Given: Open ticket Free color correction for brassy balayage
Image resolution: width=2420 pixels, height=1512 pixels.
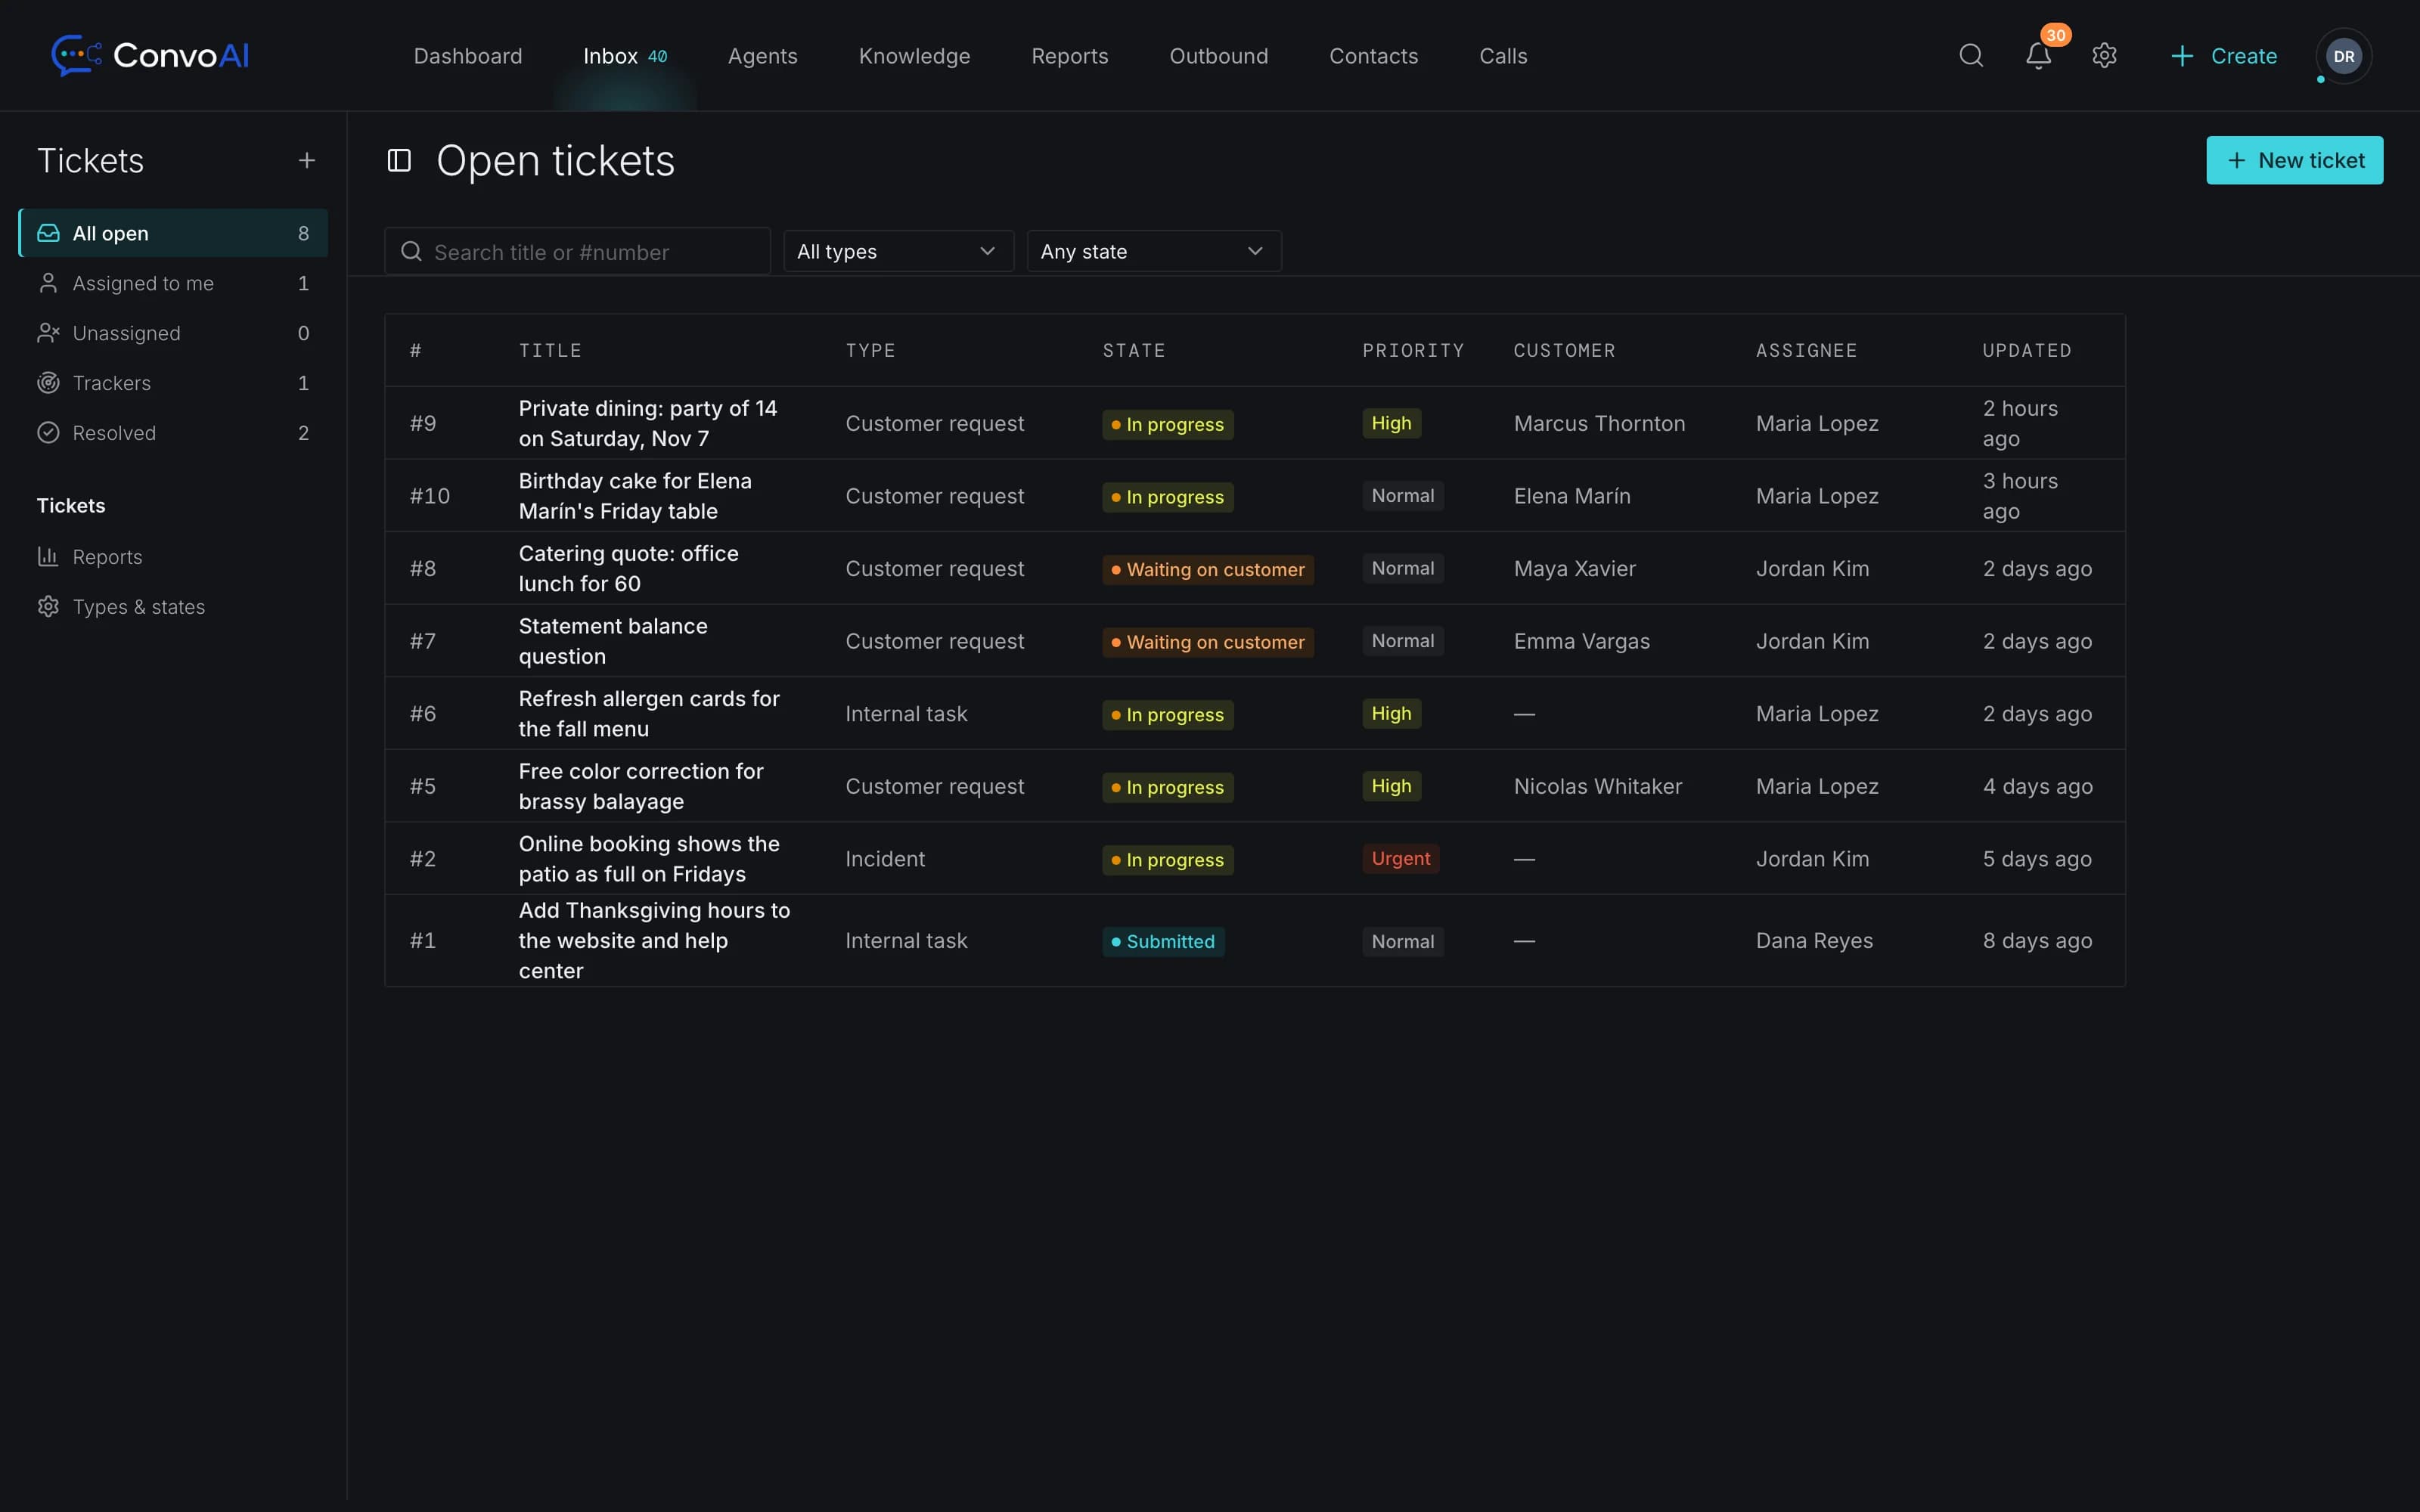Looking at the screenshot, I should [x=640, y=786].
